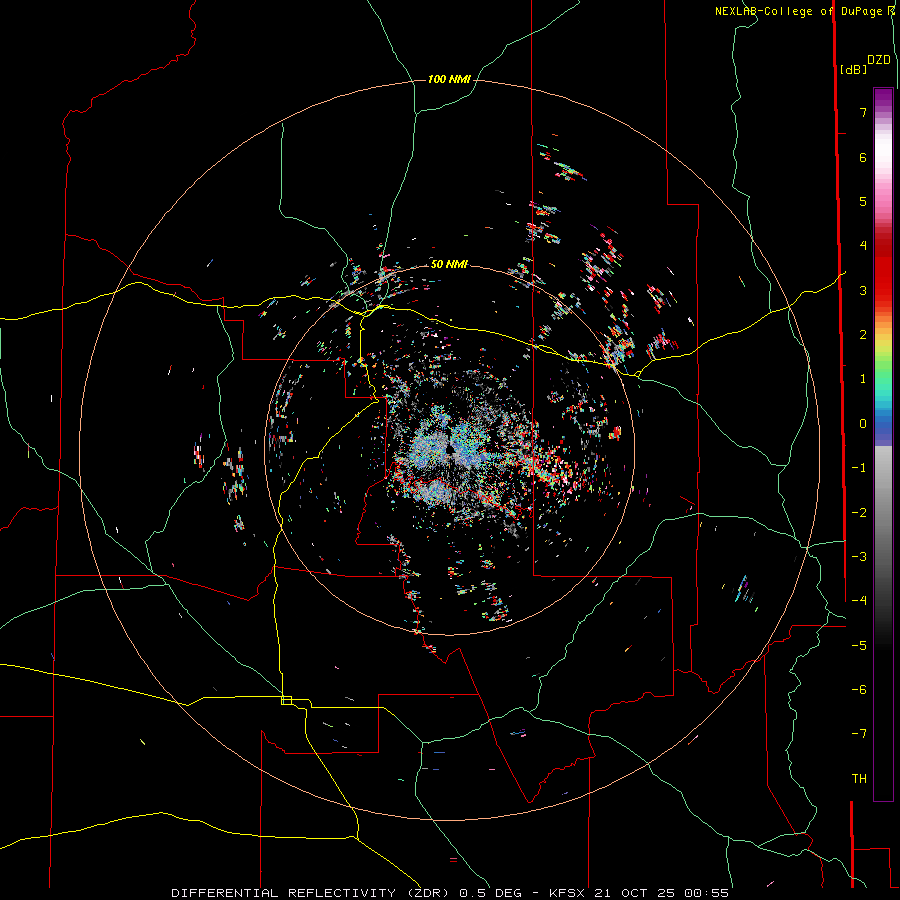This screenshot has width=900, height=900.
Task: Click the '-5' value on color scale
Action: click(x=859, y=646)
